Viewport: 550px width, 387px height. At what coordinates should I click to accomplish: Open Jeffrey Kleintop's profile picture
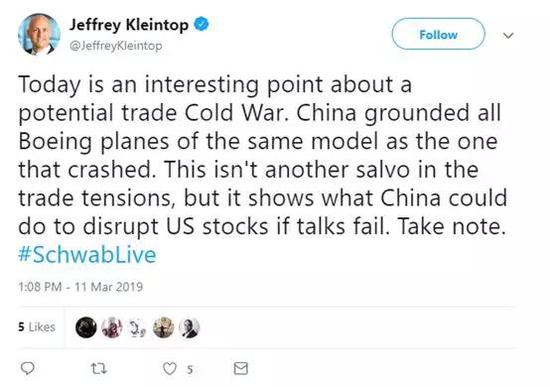39,34
